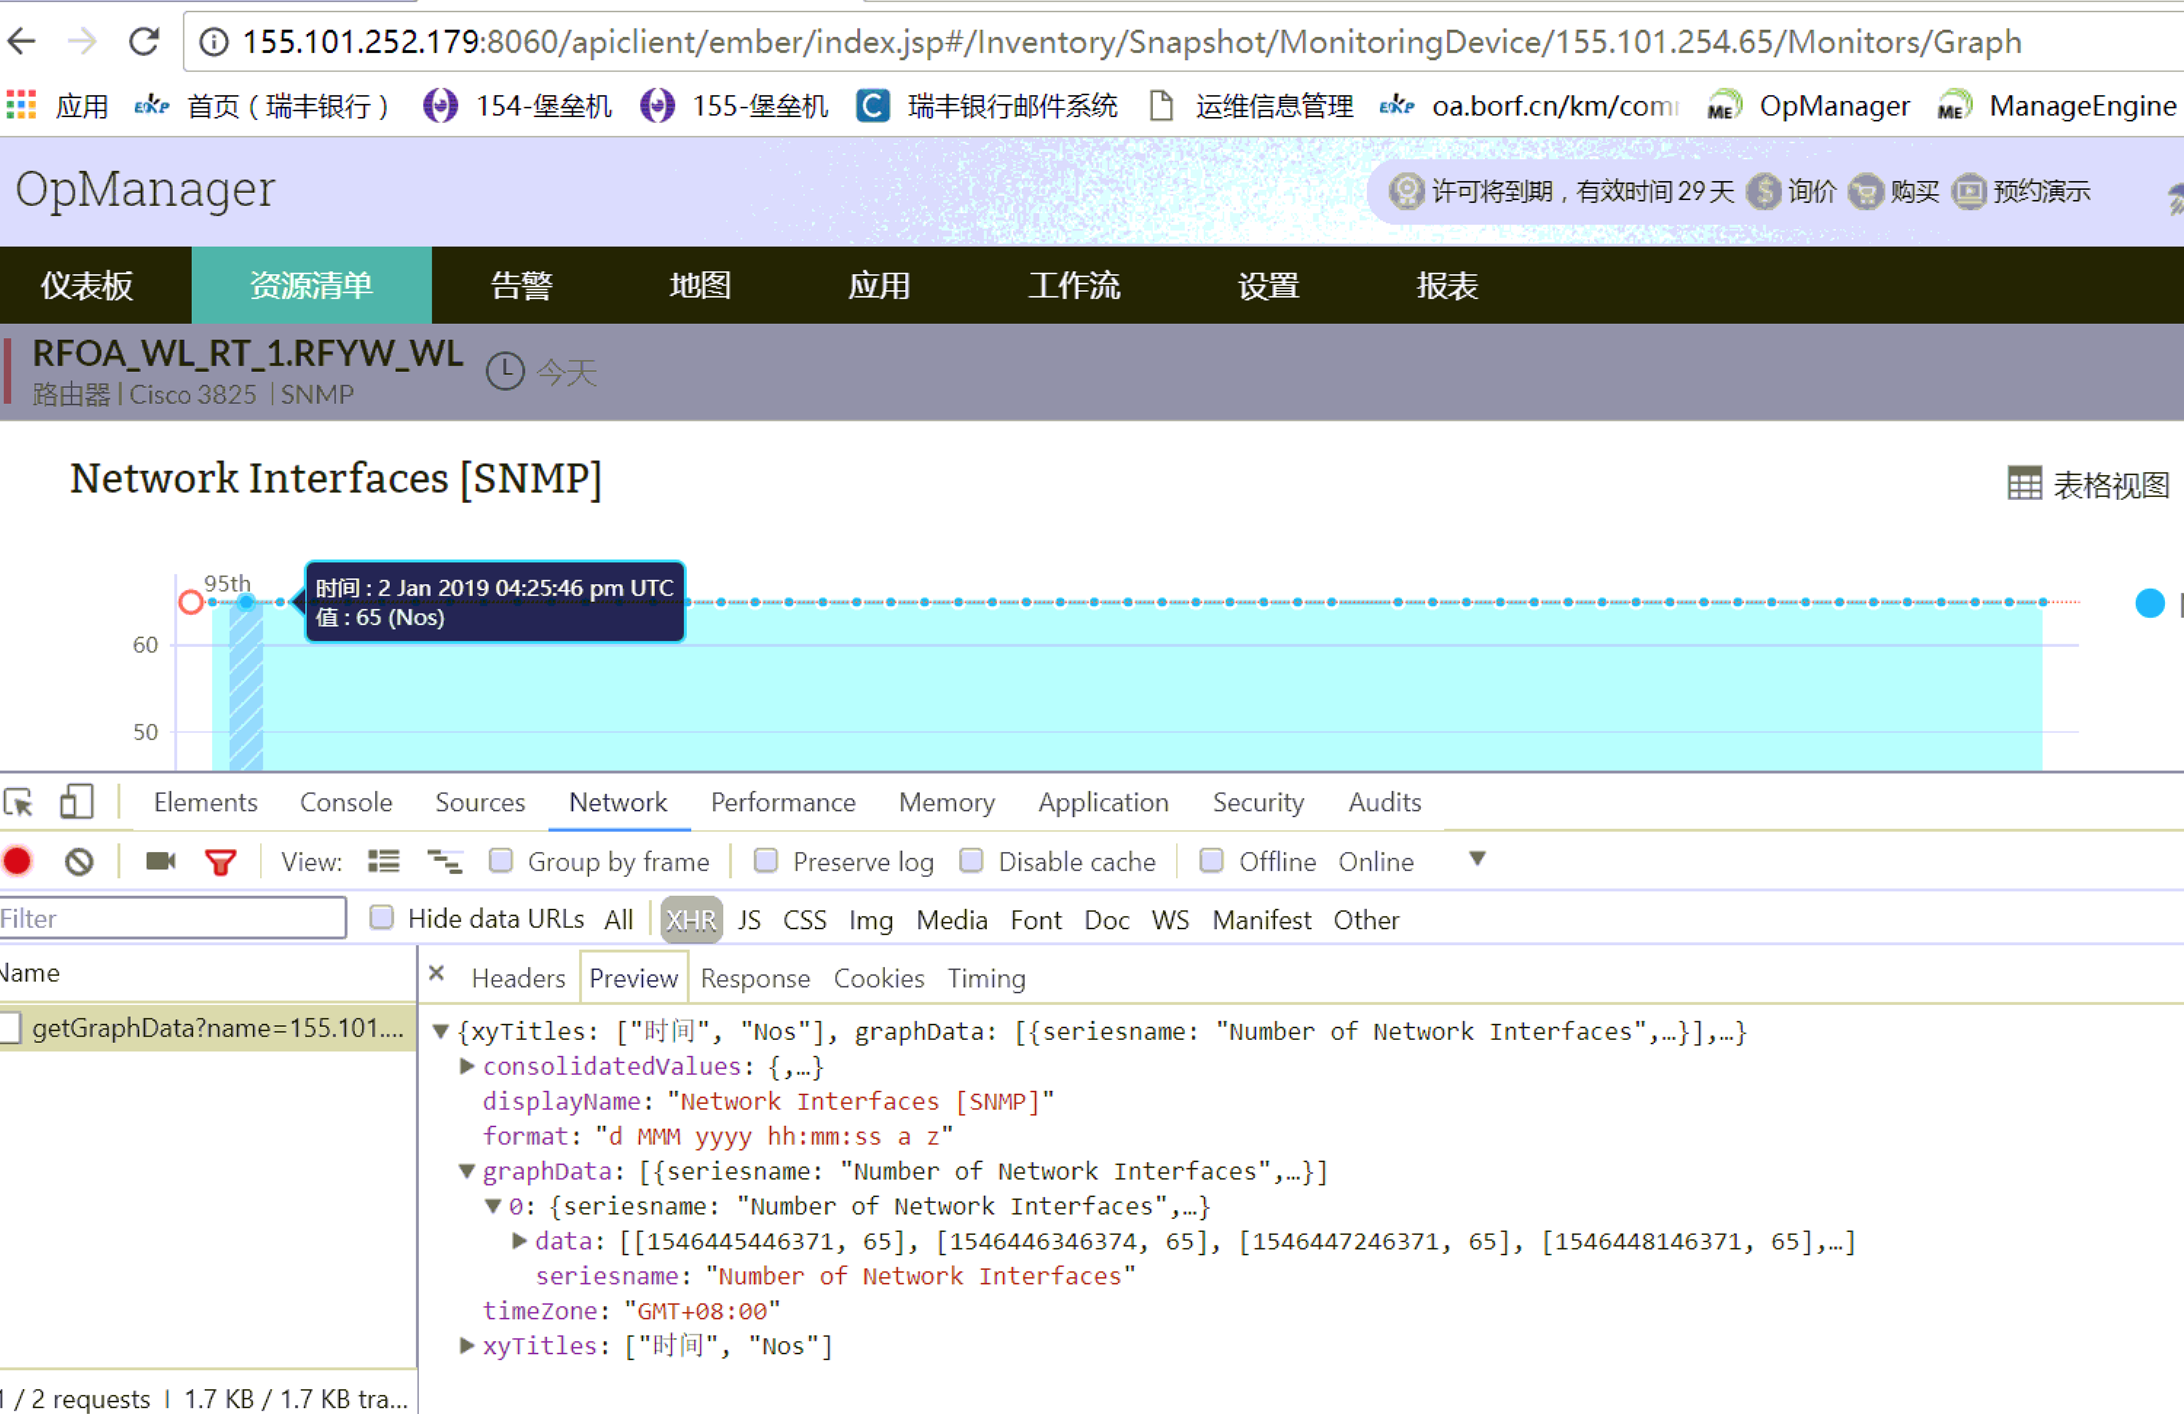Toggle the DevTools device toolbar icon

click(77, 802)
